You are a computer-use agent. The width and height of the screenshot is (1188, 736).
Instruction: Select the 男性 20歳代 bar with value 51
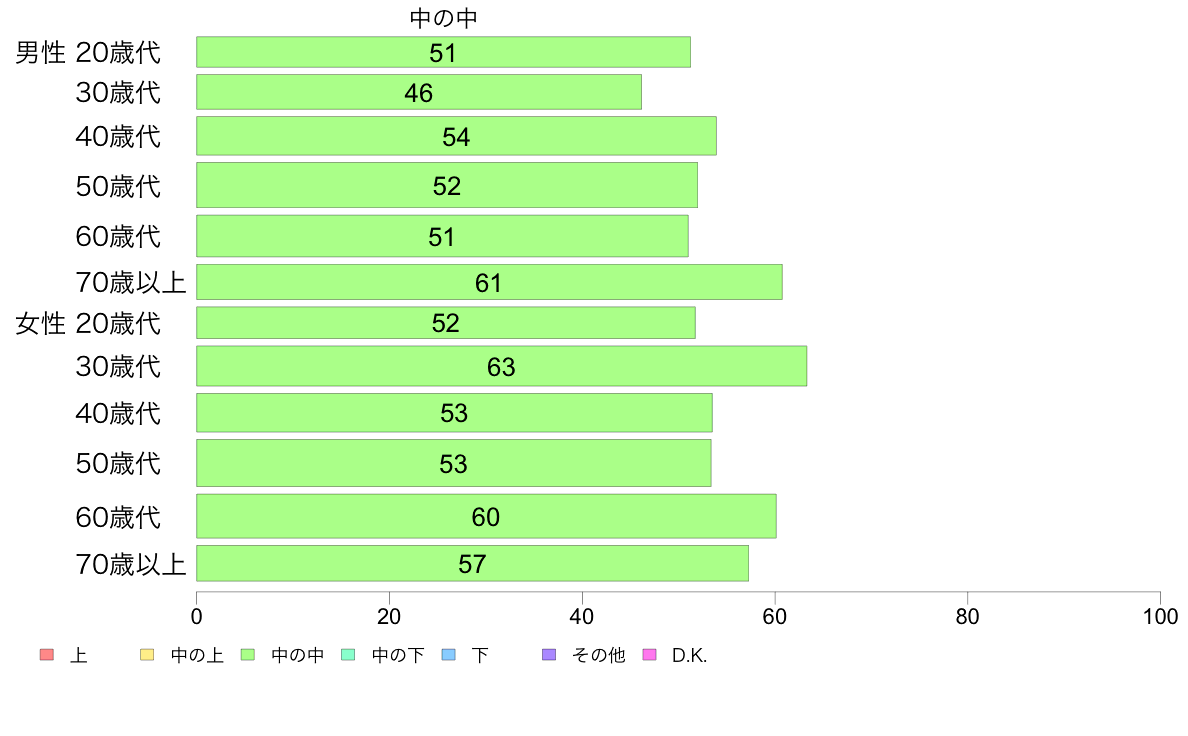[x=443, y=52]
